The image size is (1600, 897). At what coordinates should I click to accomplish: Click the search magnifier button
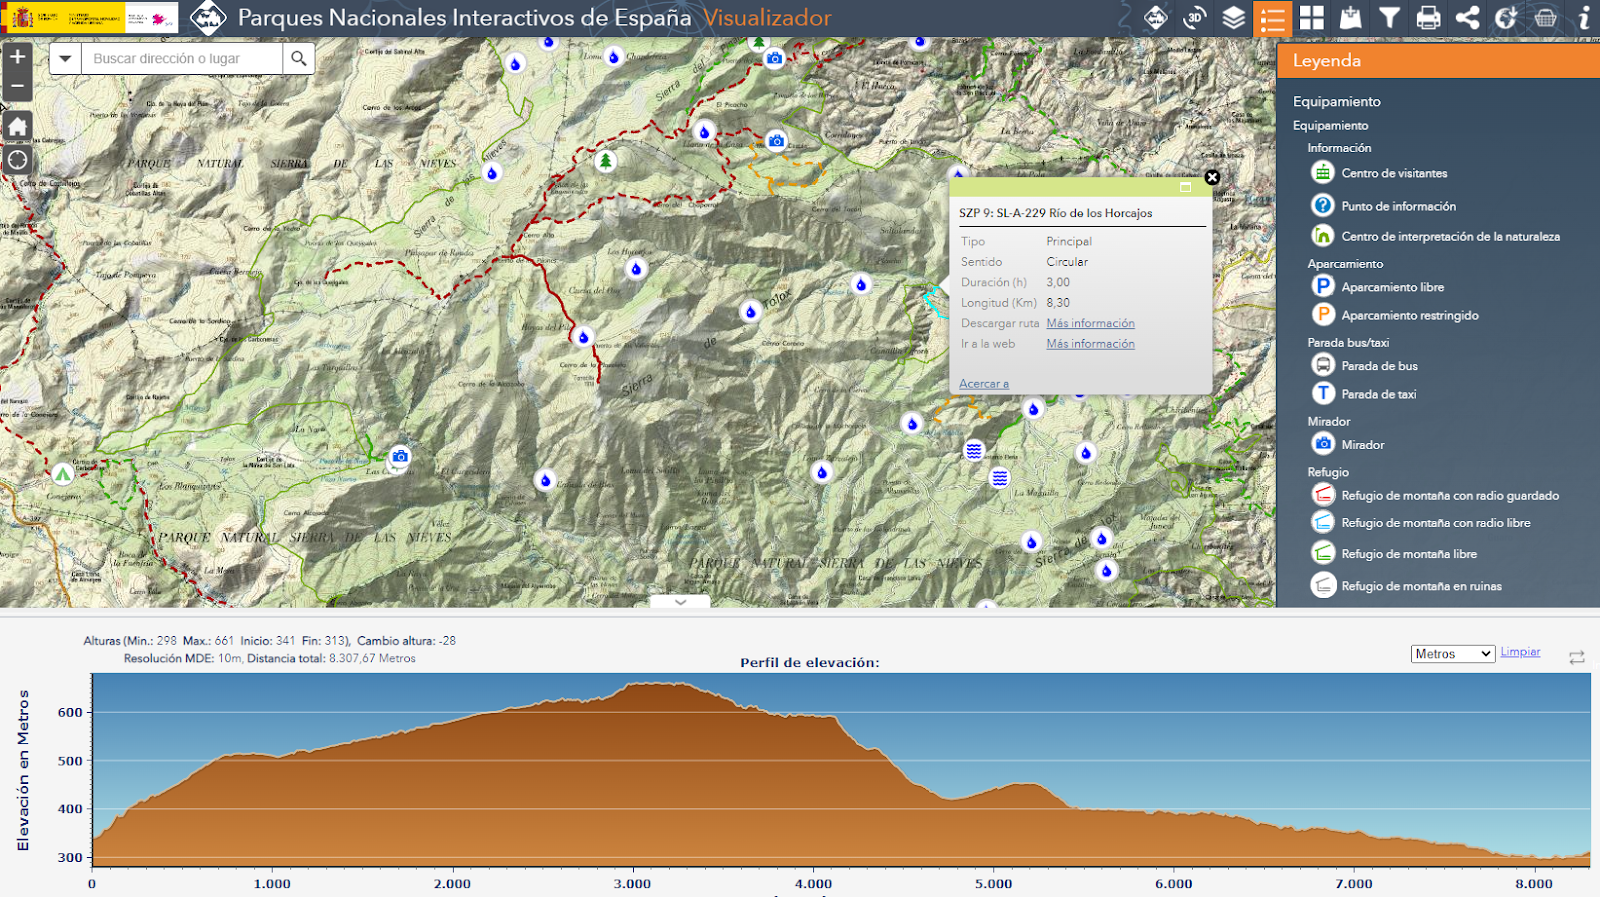point(299,59)
